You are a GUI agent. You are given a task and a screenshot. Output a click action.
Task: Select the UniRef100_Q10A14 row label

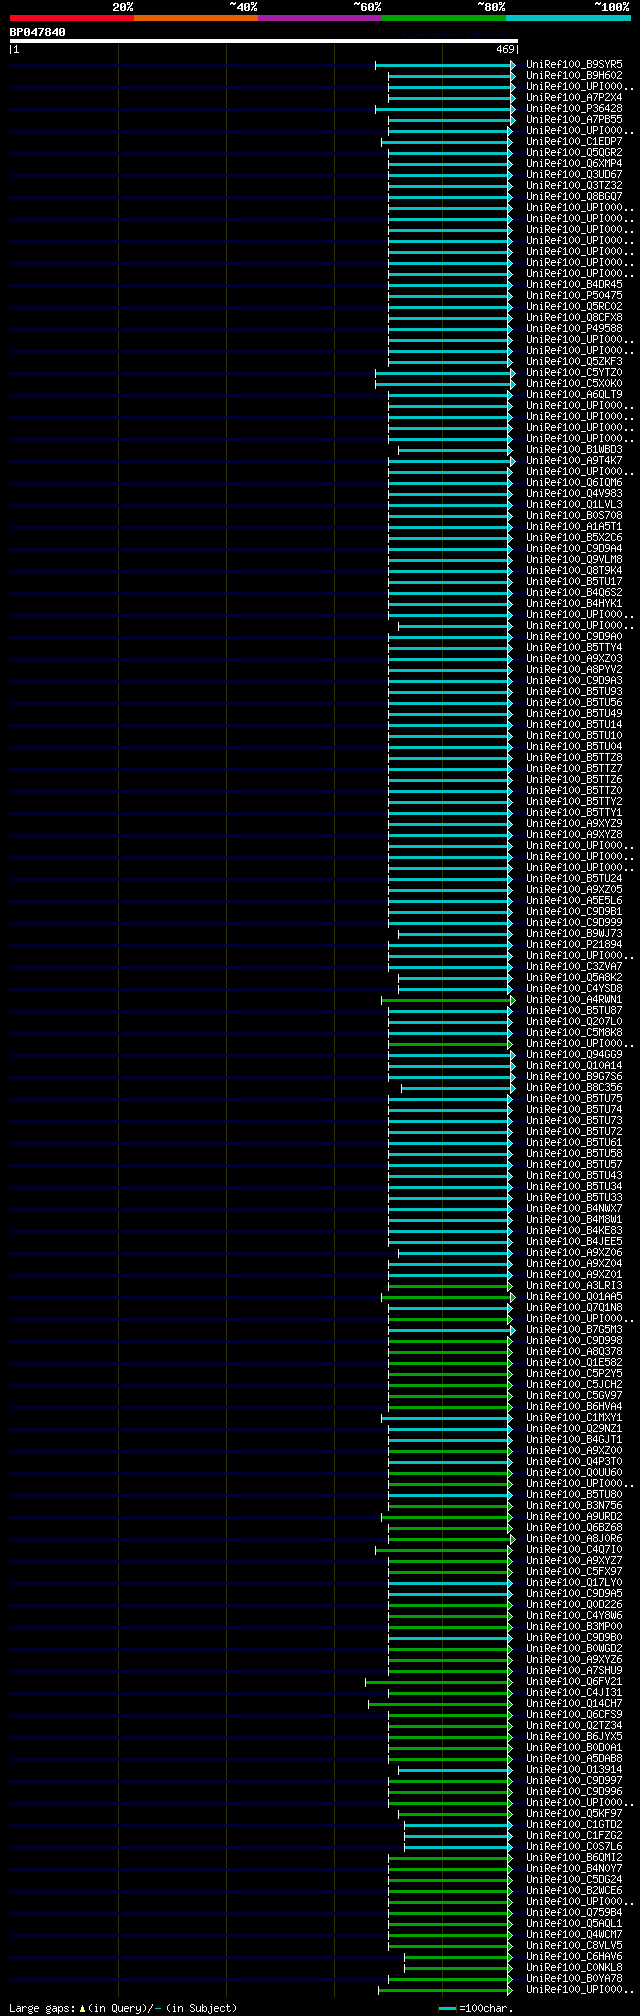click(574, 1065)
